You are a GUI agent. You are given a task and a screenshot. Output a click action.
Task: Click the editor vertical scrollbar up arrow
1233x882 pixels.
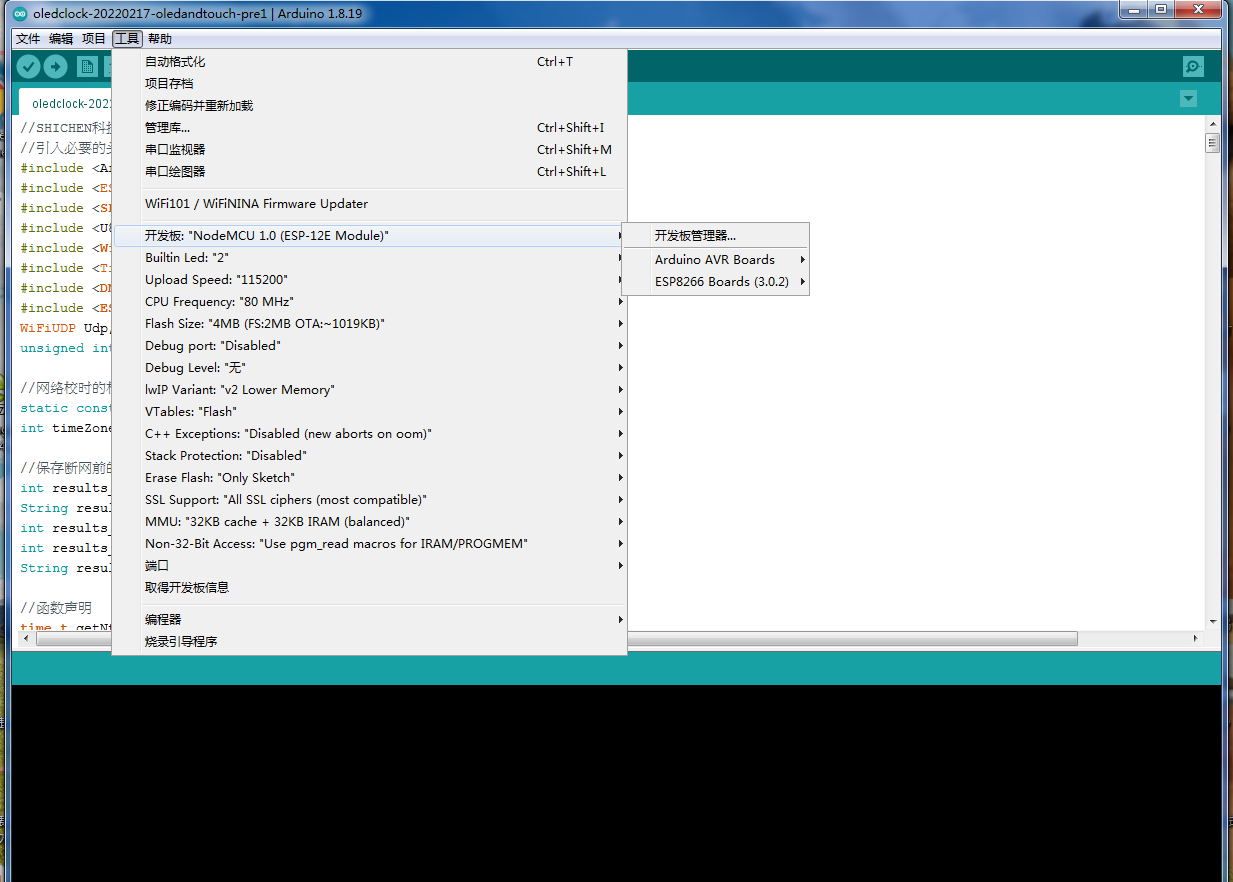(x=1212, y=124)
